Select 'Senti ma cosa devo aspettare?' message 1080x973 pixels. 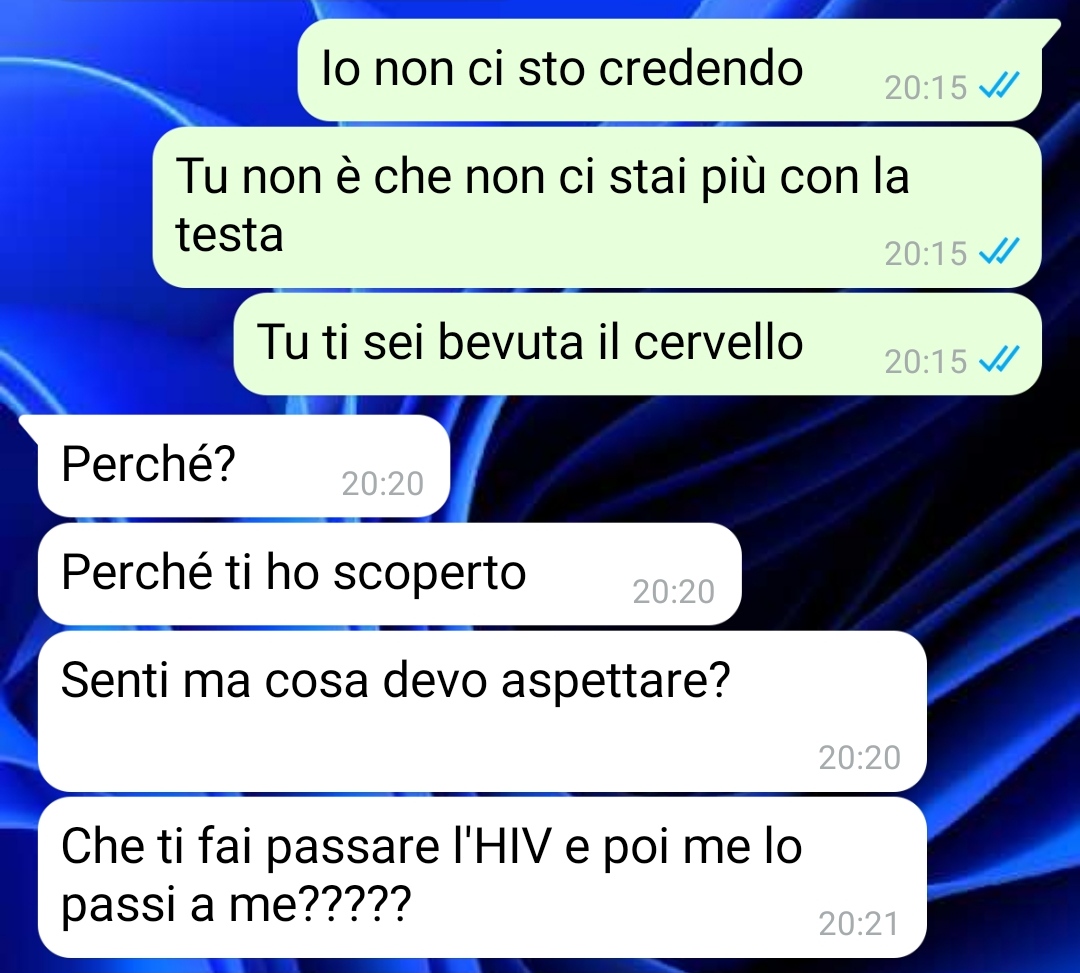click(482, 711)
